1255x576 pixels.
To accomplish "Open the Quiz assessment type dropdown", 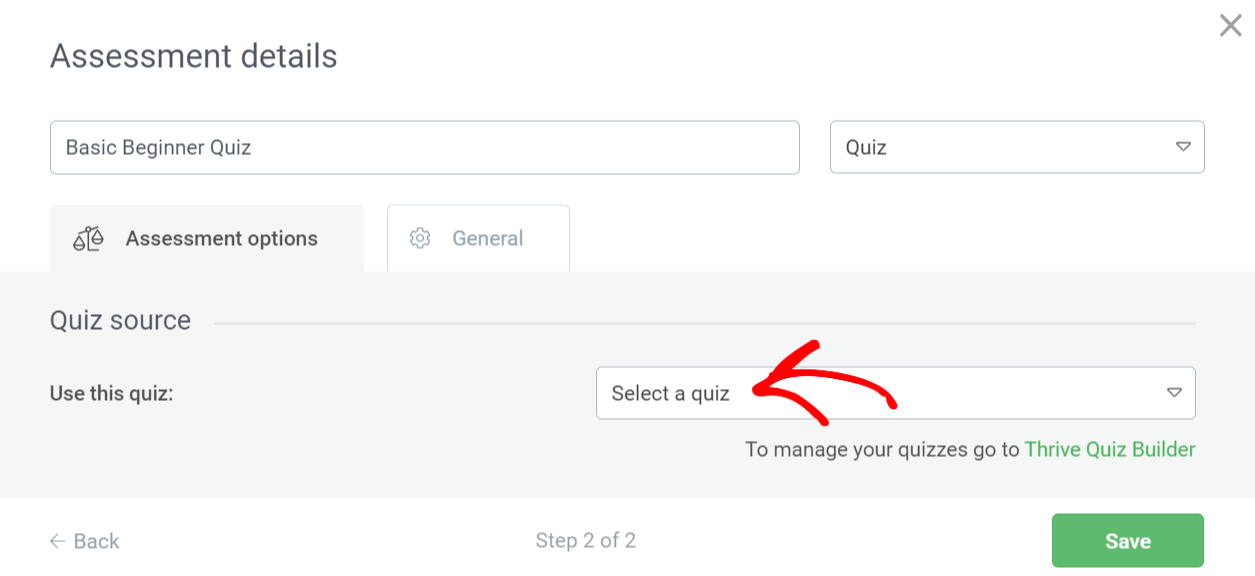I will click(1016, 147).
